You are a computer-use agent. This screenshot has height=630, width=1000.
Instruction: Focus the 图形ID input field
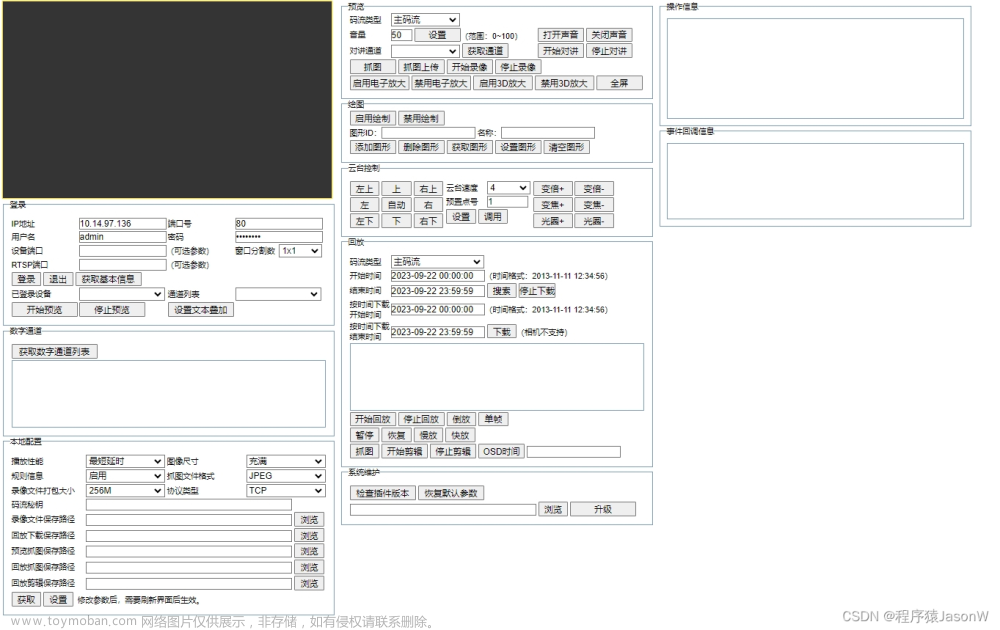click(428, 133)
